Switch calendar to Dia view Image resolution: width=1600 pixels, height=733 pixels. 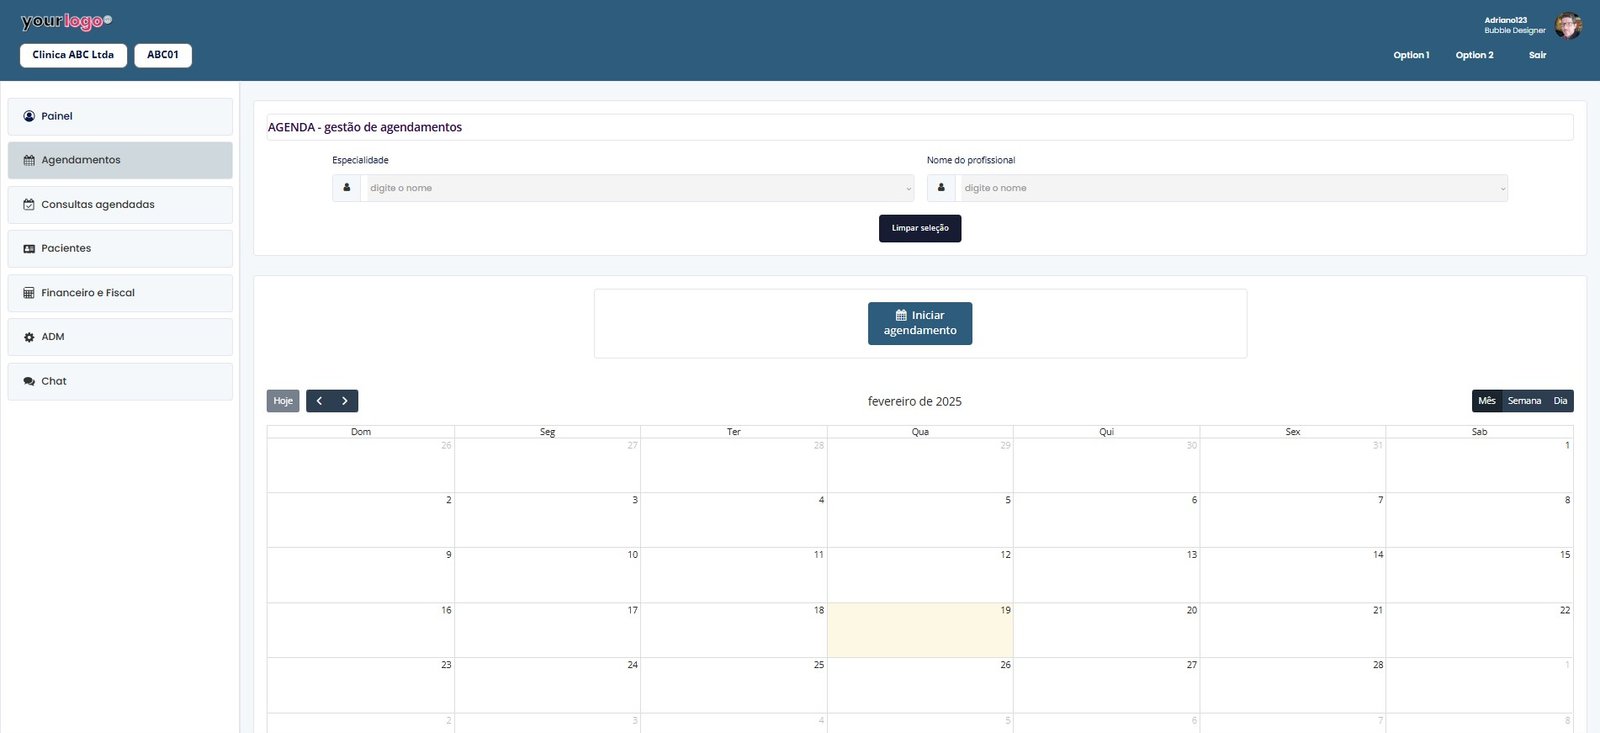click(1560, 401)
